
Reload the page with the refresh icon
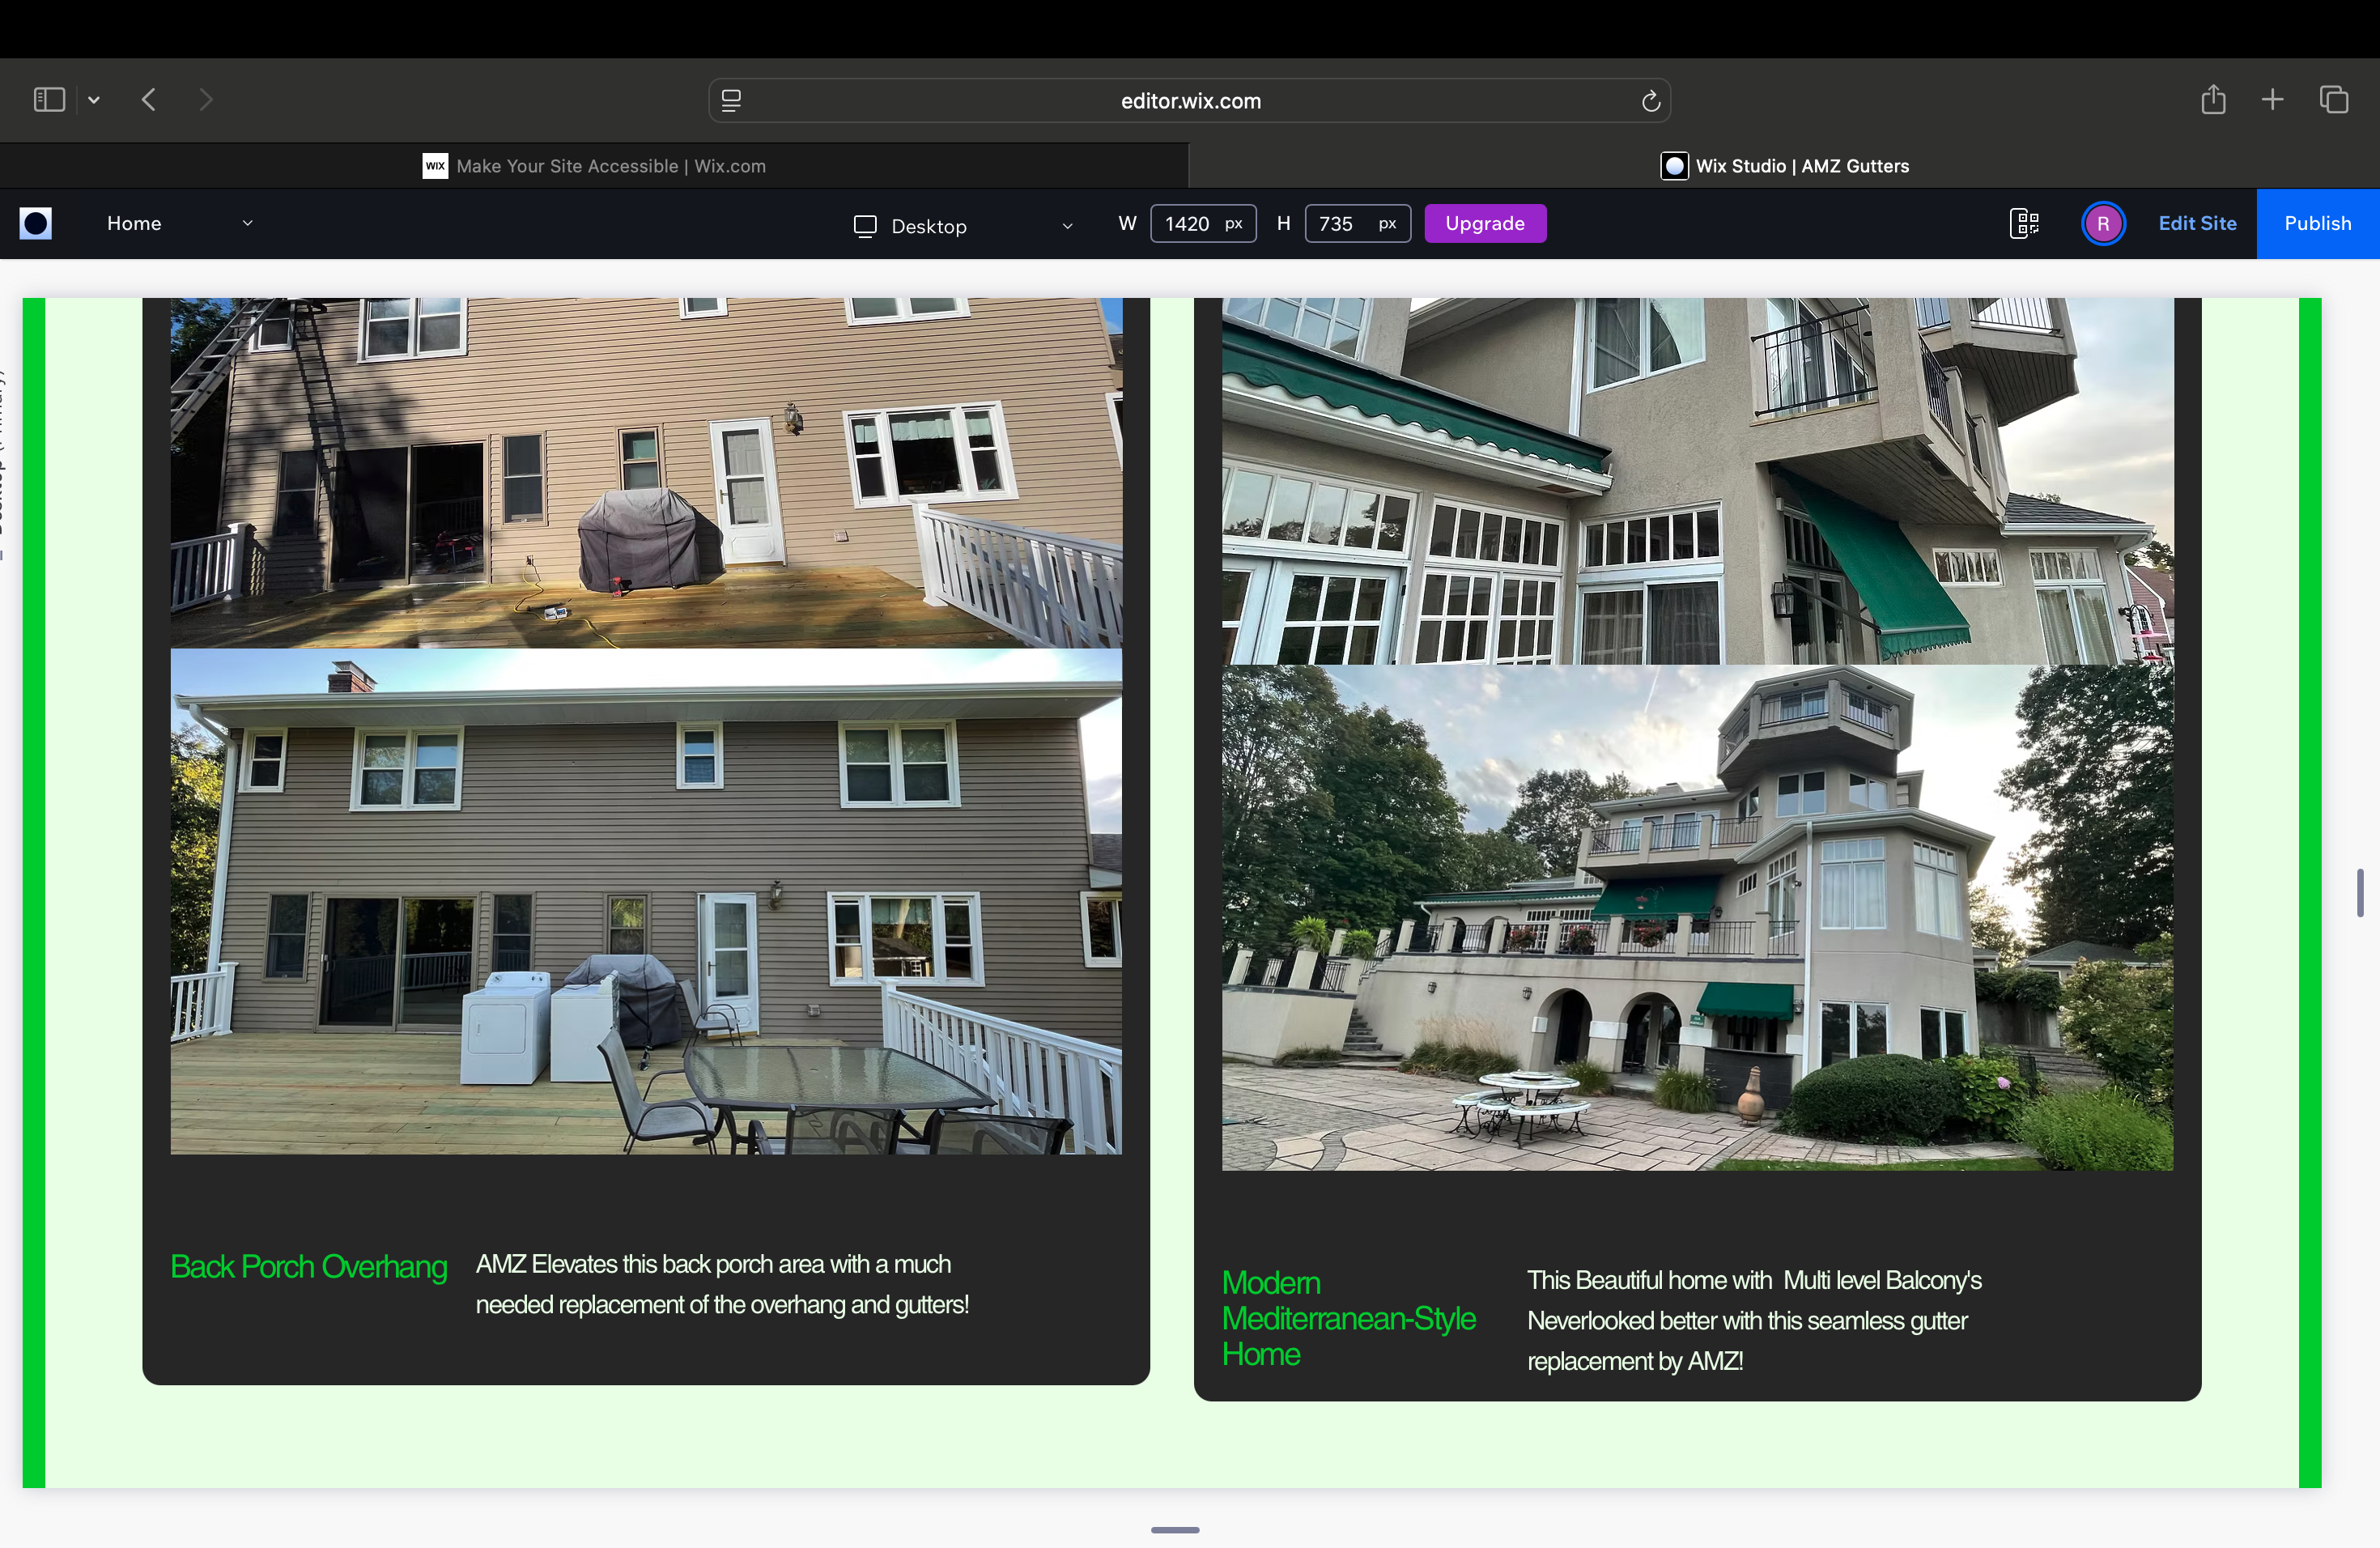tap(1651, 101)
